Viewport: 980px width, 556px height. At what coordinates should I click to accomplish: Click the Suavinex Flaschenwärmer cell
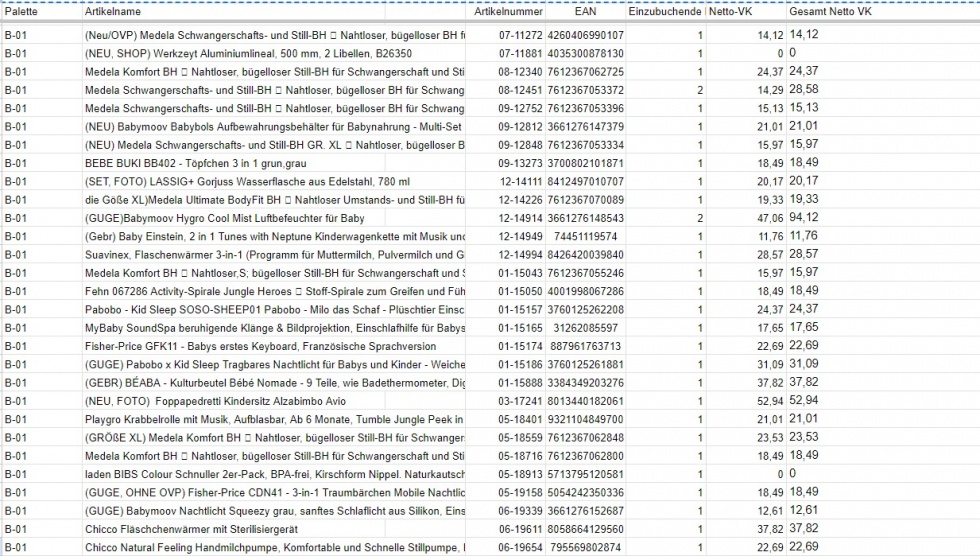[x=275, y=254]
